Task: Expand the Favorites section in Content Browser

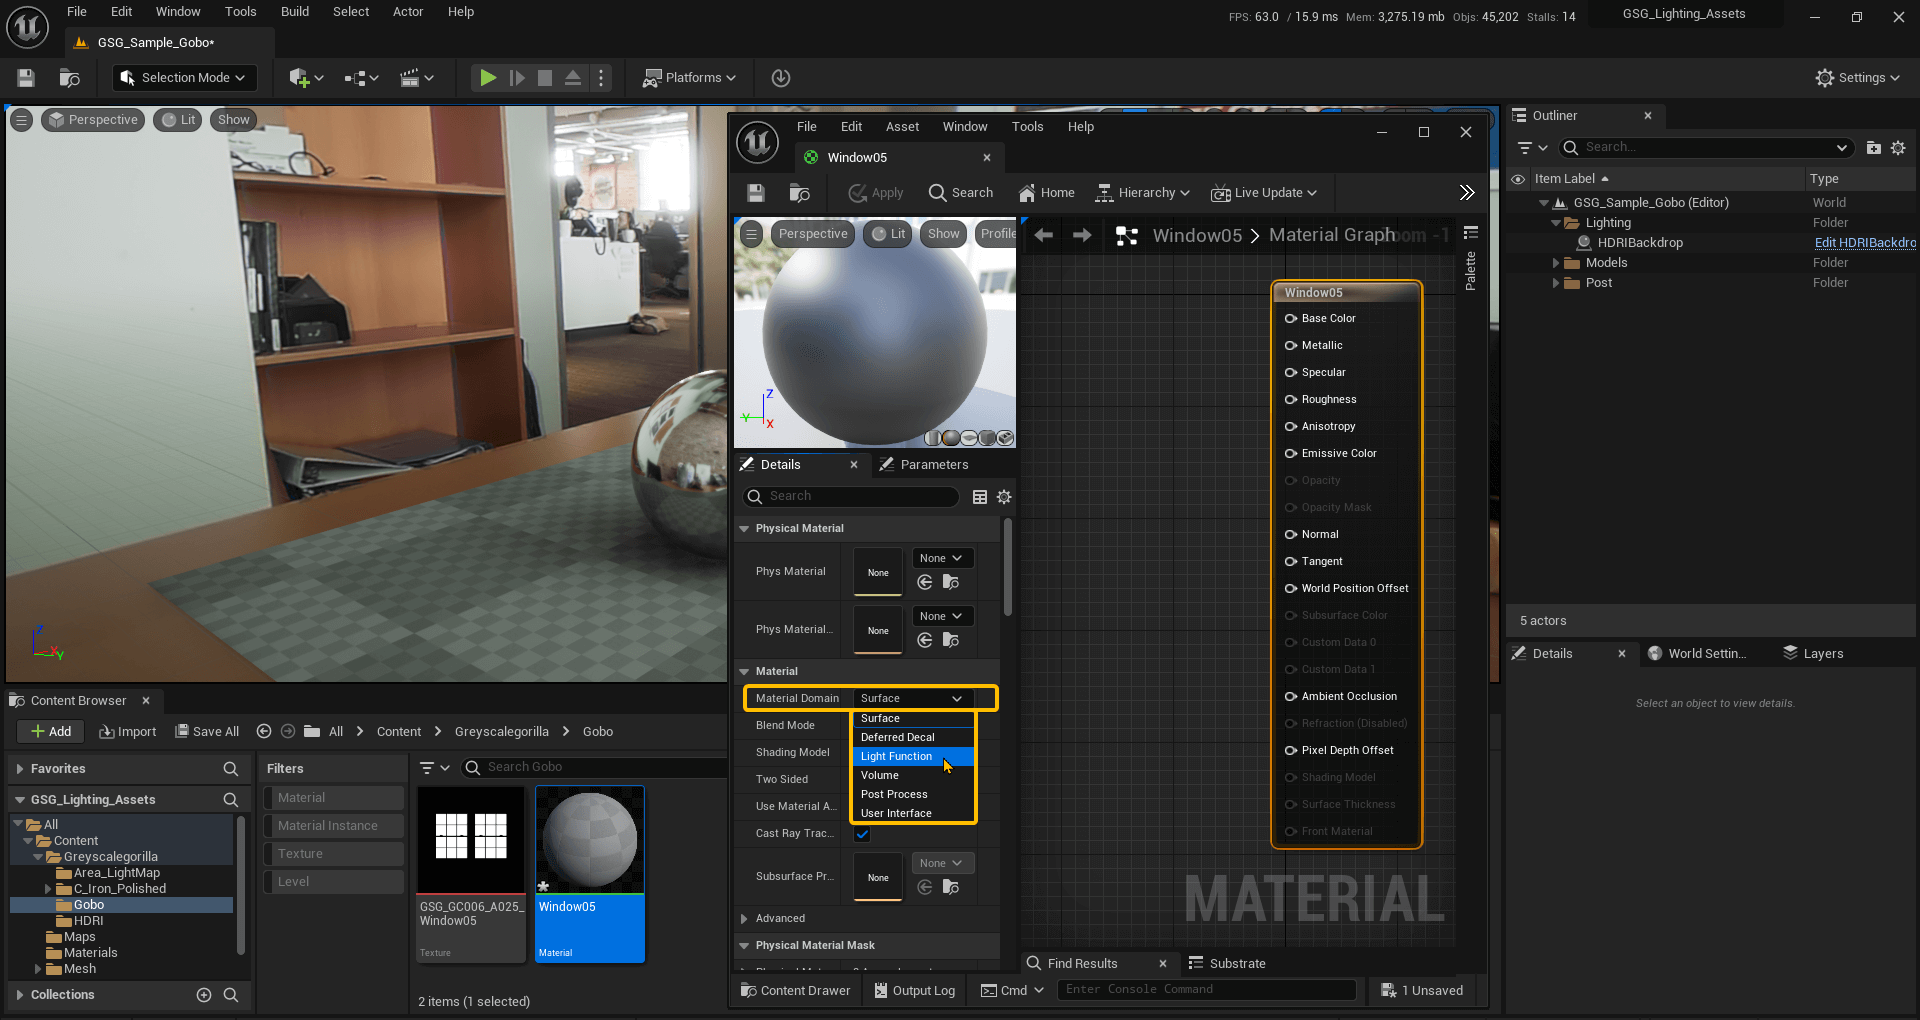Action: [x=20, y=769]
